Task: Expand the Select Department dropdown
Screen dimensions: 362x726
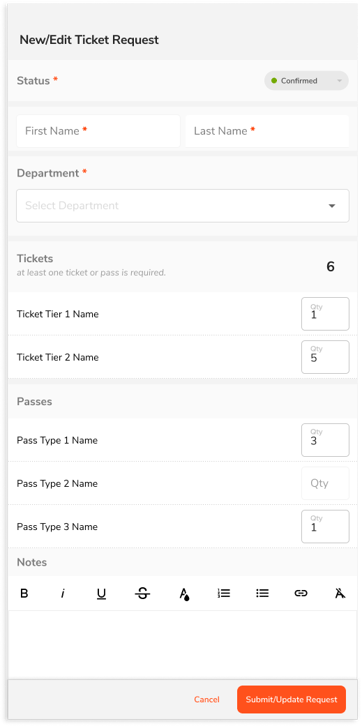Action: pos(183,206)
